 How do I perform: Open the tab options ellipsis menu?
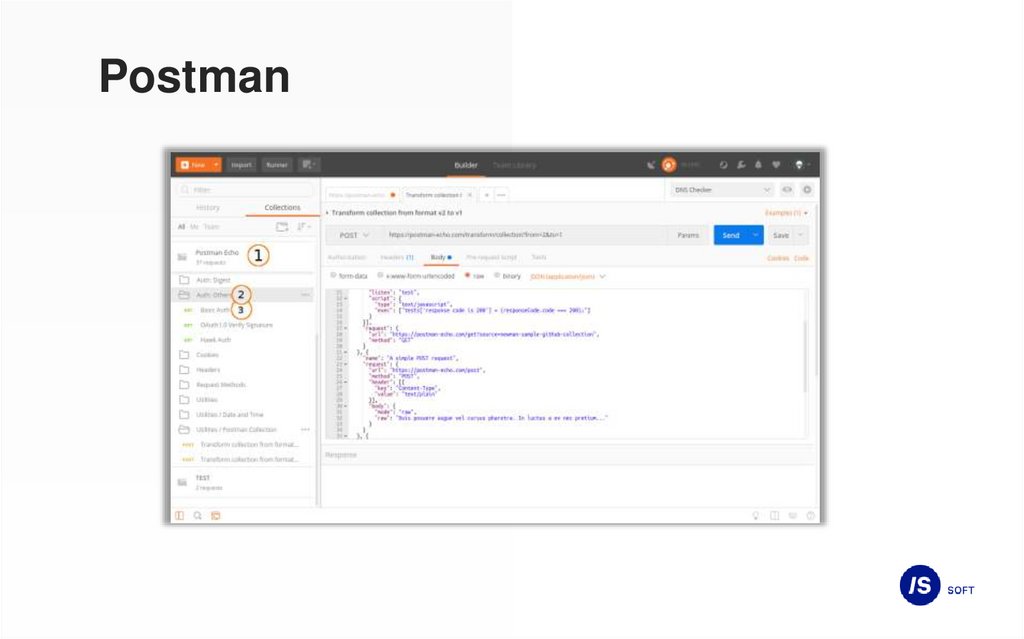click(501, 195)
